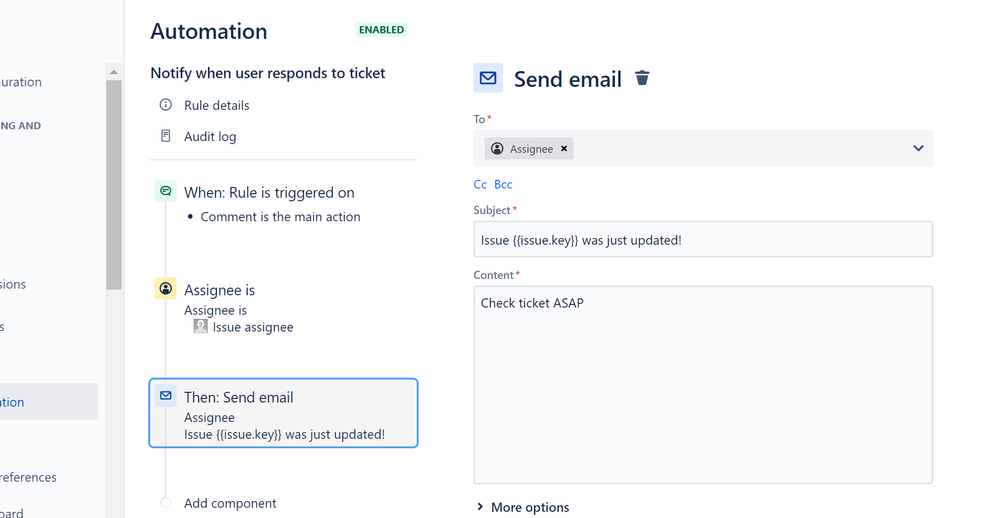The image size is (998, 518).
Task: Open Rule details menu item
Action: (x=216, y=105)
